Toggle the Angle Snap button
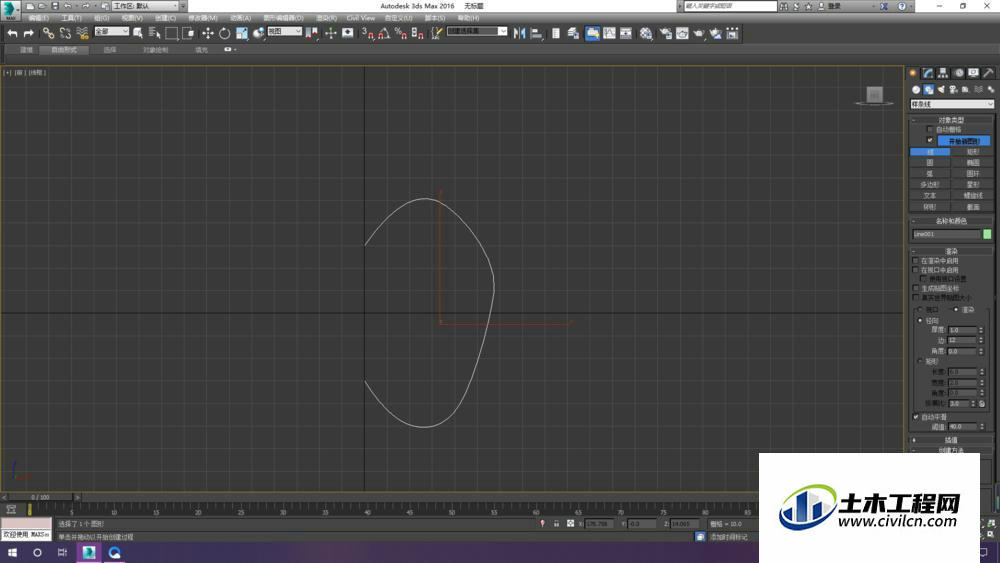1000x563 pixels. pyautogui.click(x=384, y=33)
